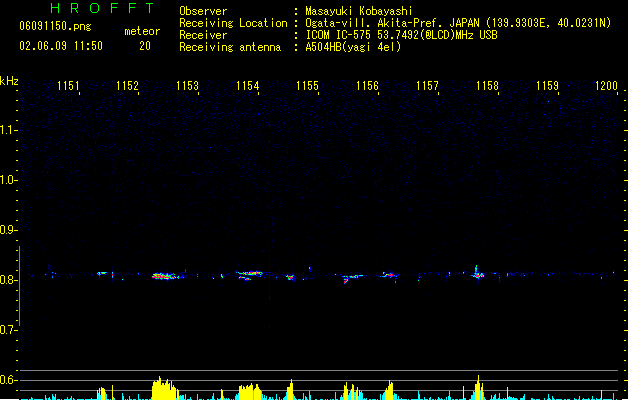Click the meteor echo spike near 1158
Image resolution: width=629 pixels, height=400 pixels.
coord(477,273)
